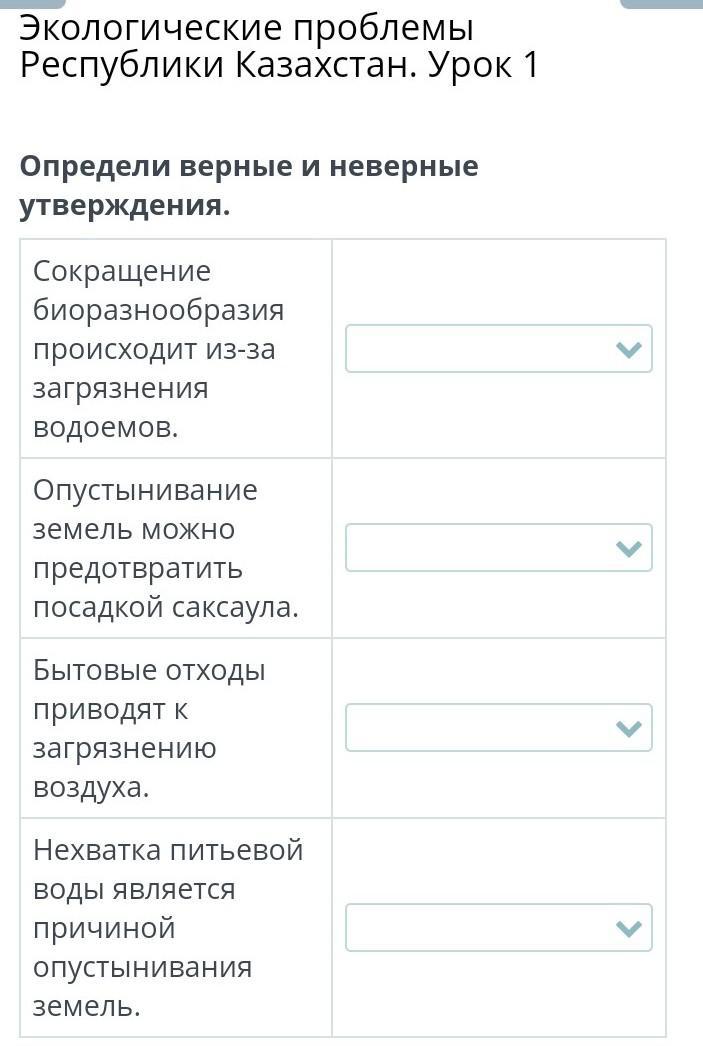Click chevron arrow beside the Бытовые отходы statement
Image resolution: width=703 pixels, height=1046 pixels.
(630, 728)
